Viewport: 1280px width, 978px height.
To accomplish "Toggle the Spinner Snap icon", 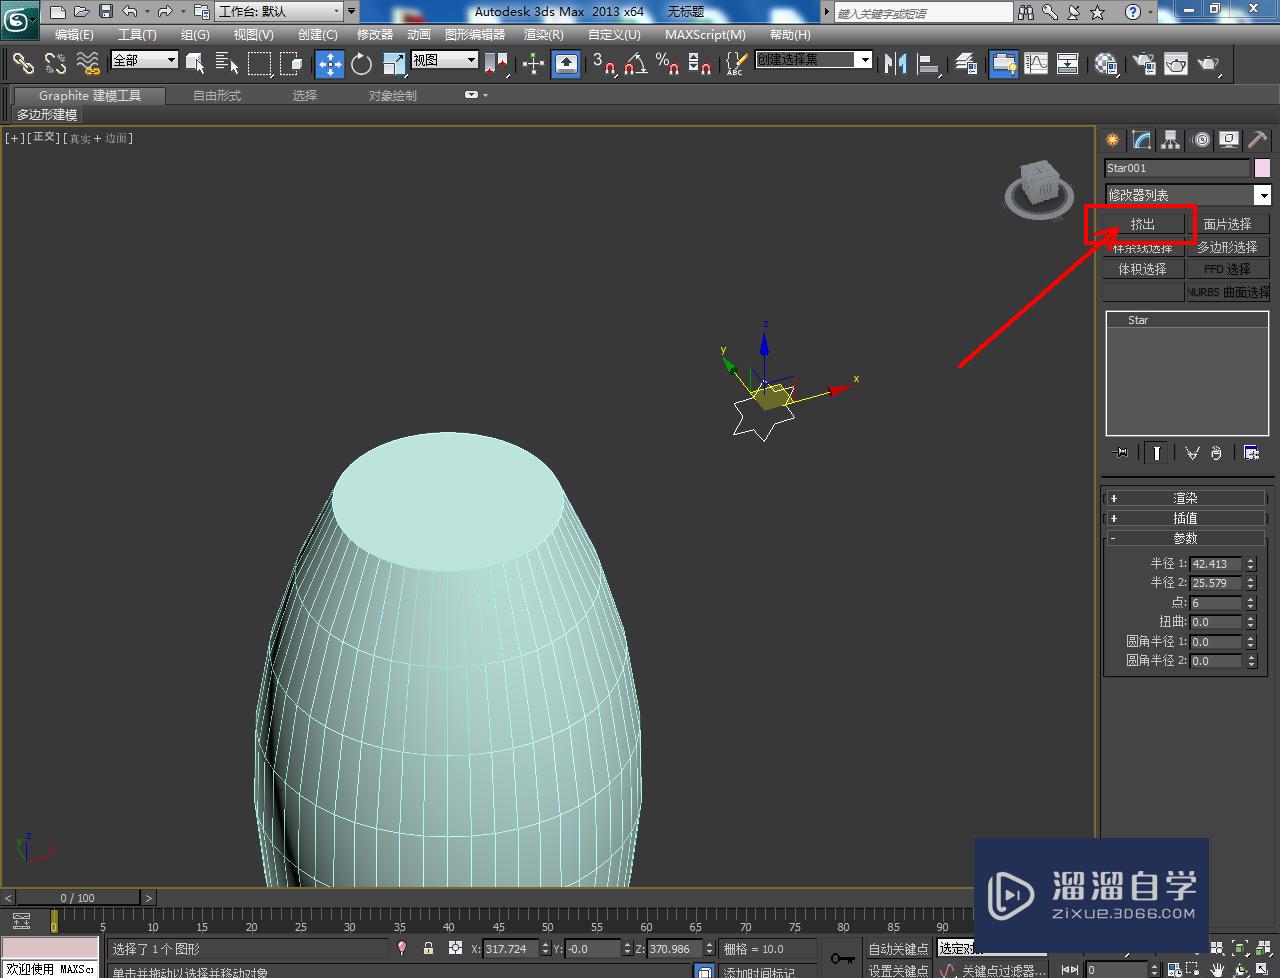I will (700, 64).
